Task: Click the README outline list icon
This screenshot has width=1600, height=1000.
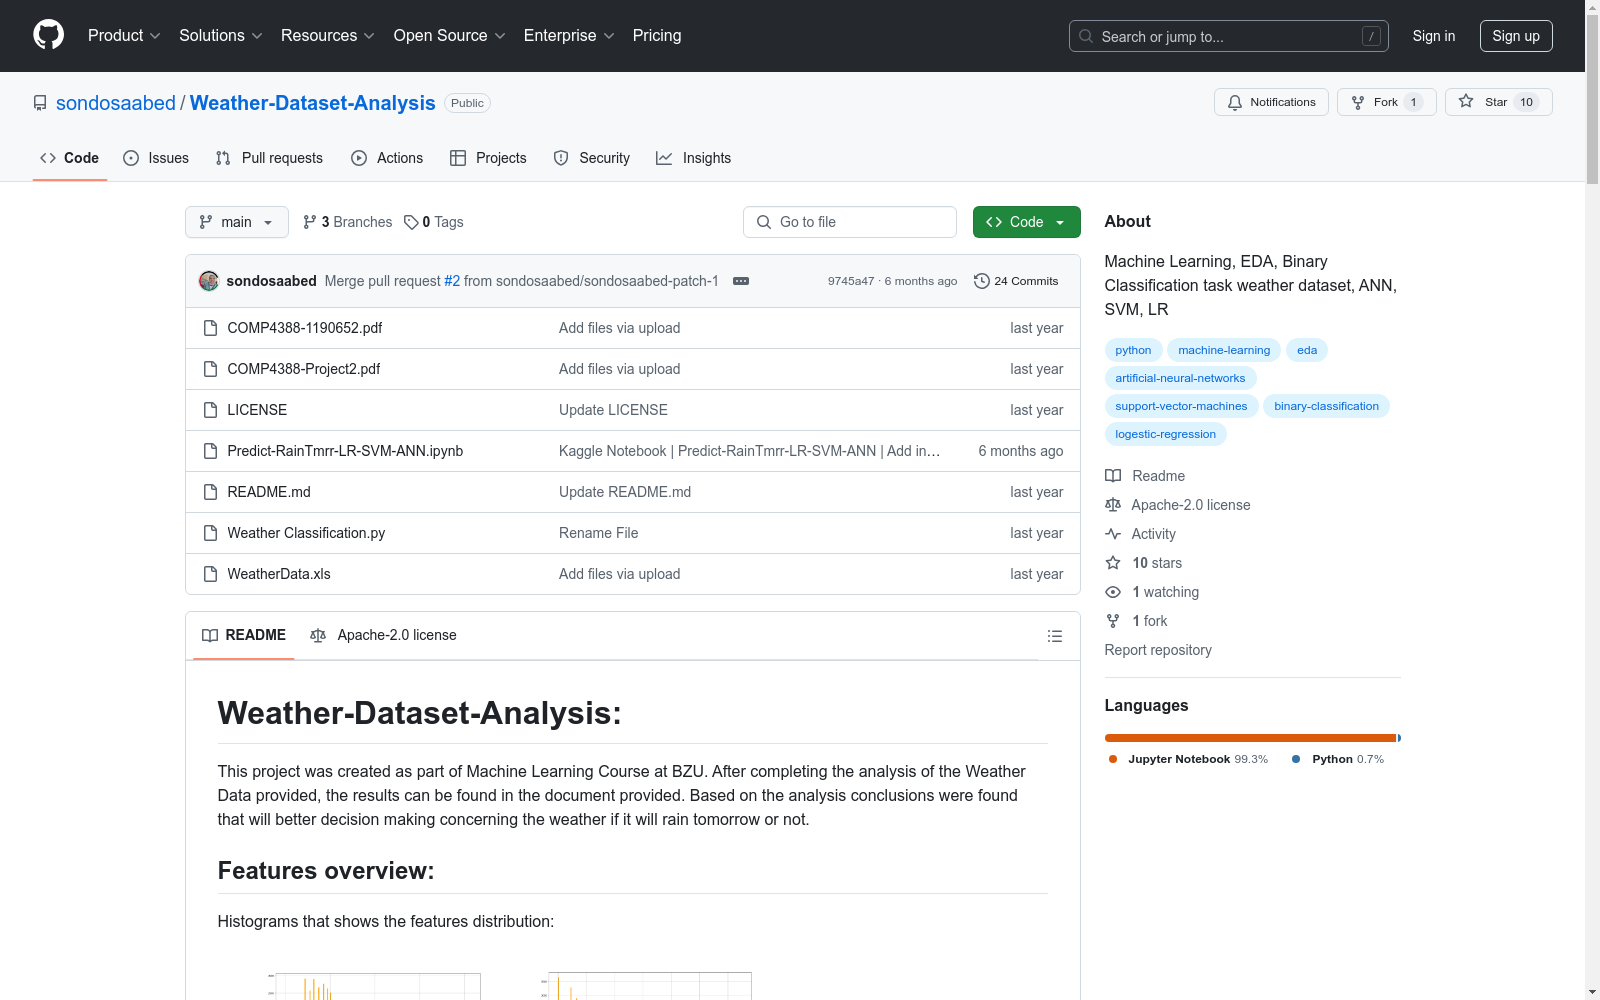Action: pos(1054,636)
